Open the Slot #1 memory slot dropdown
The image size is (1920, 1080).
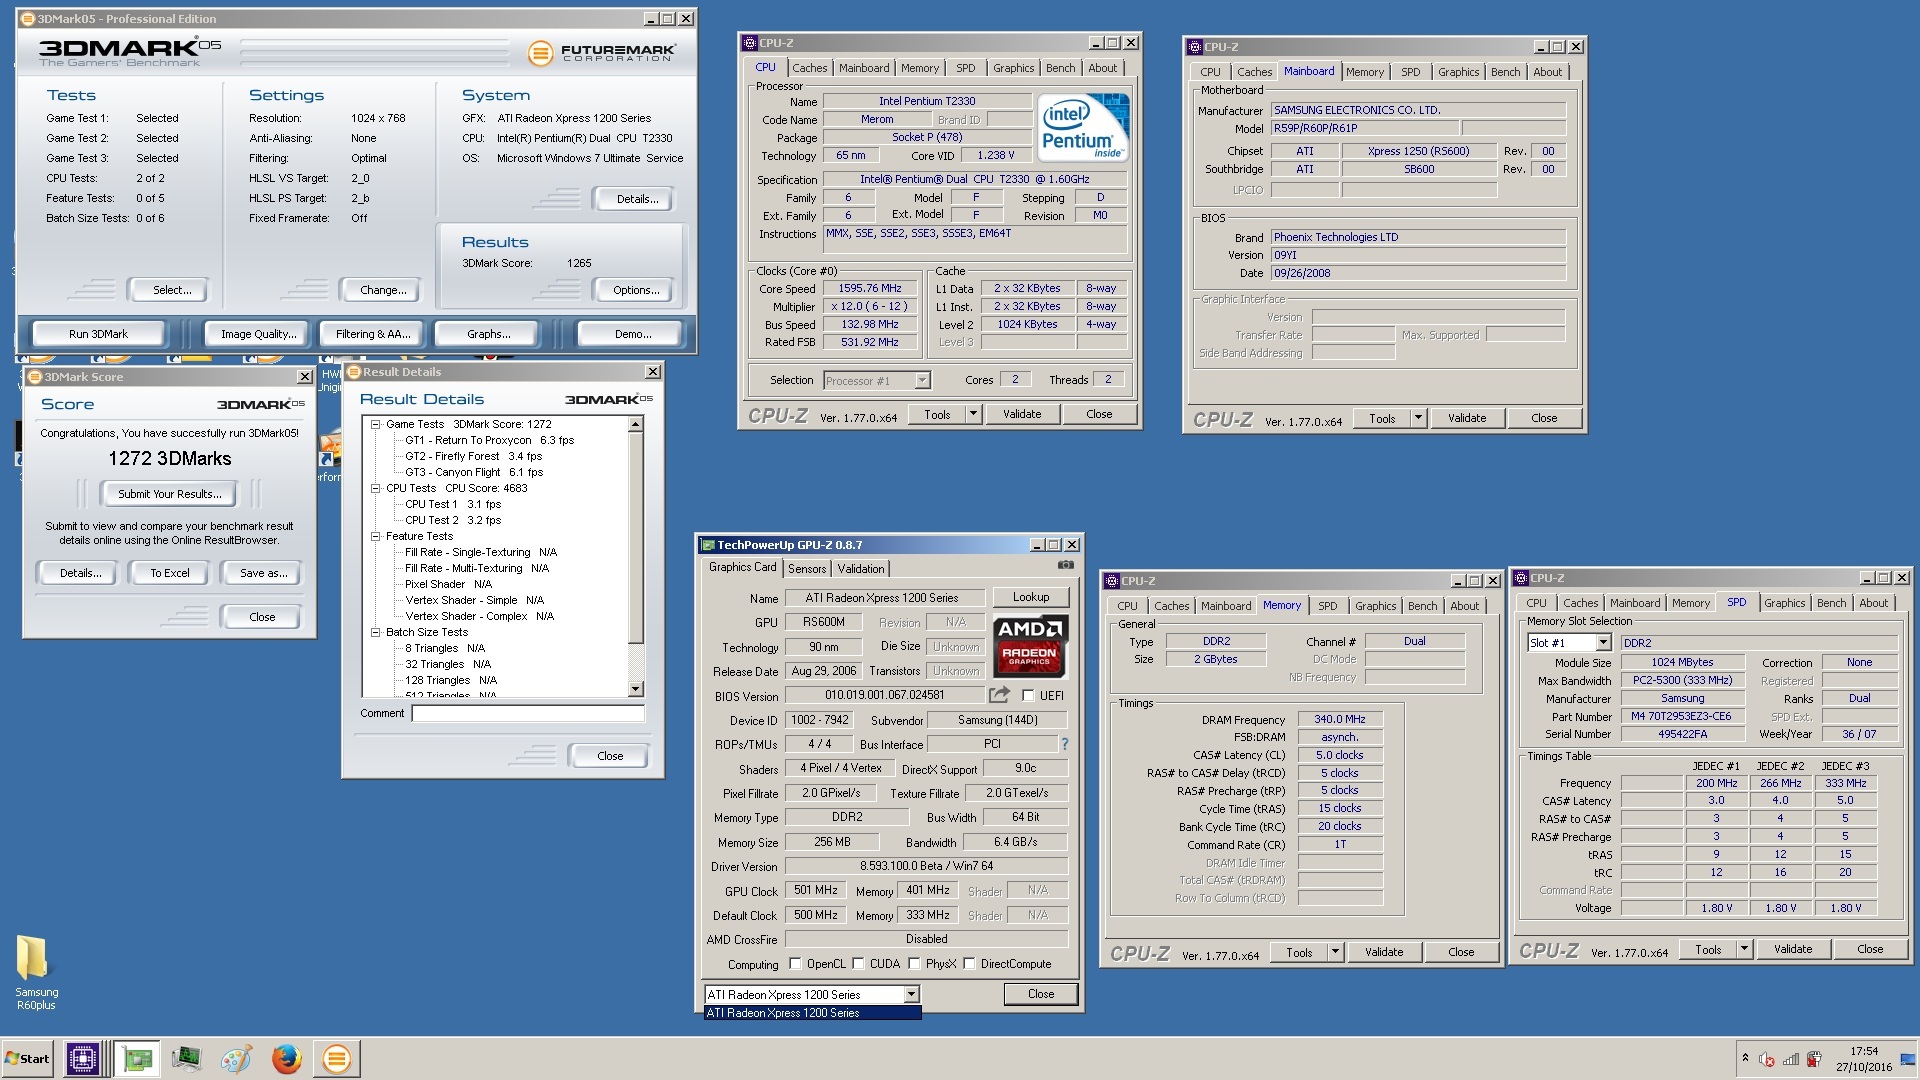[1603, 643]
